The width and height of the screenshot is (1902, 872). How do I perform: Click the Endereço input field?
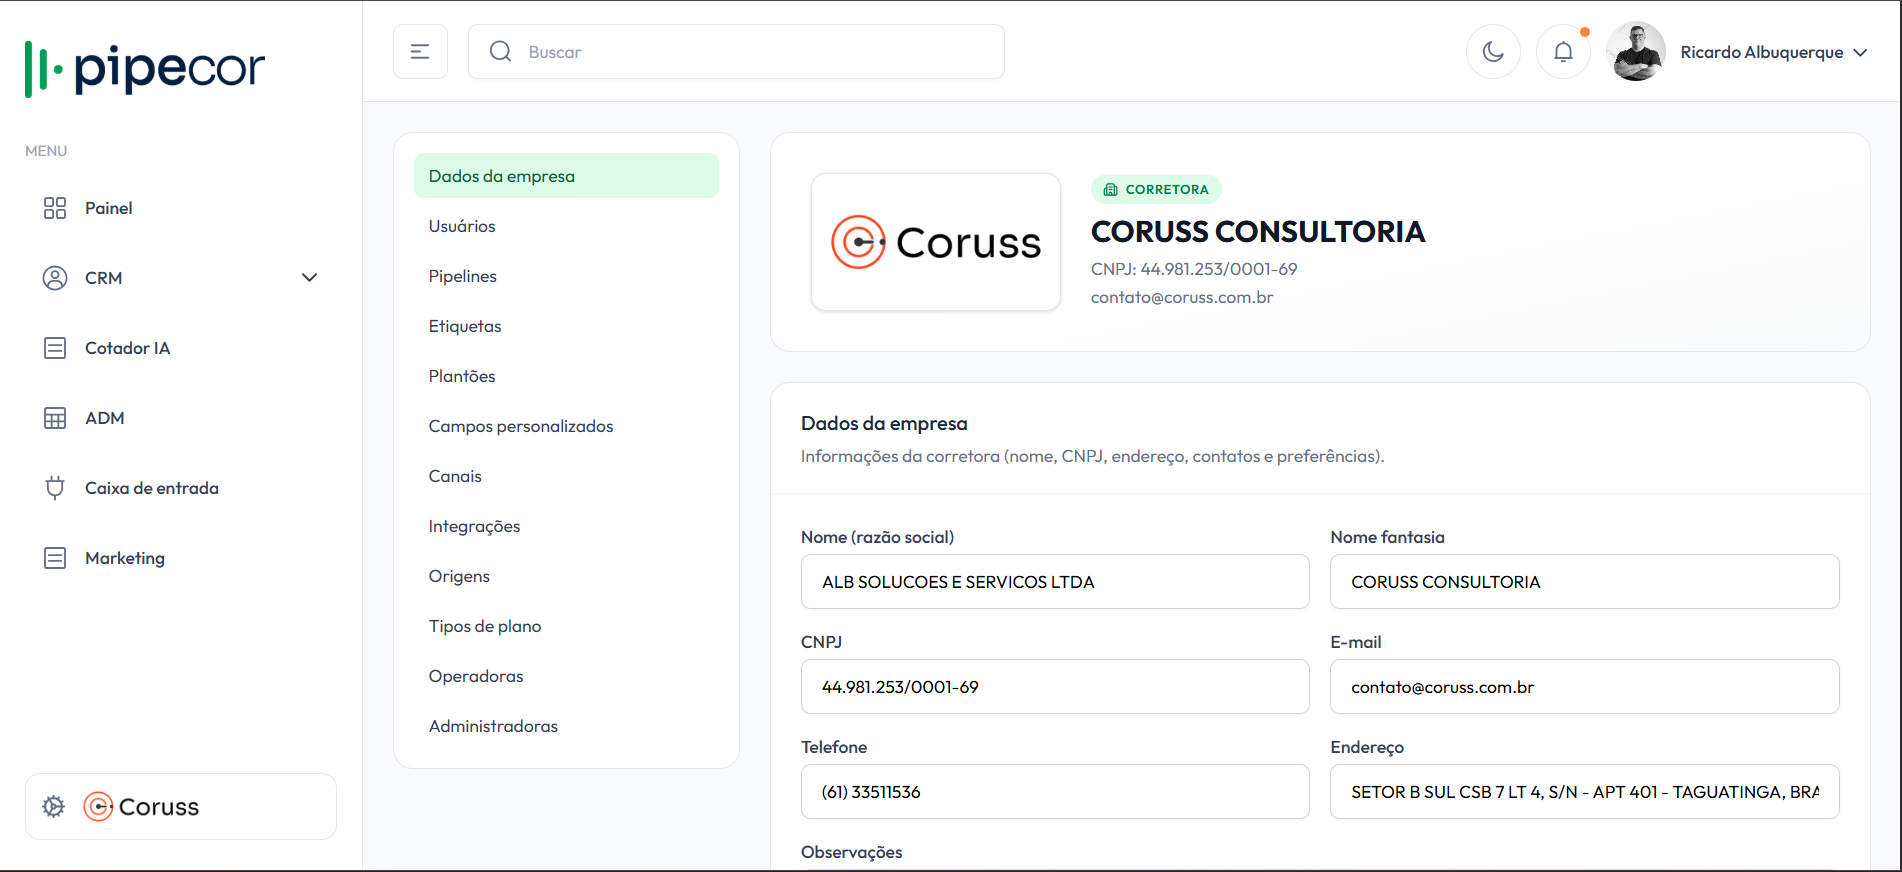(x=1584, y=792)
